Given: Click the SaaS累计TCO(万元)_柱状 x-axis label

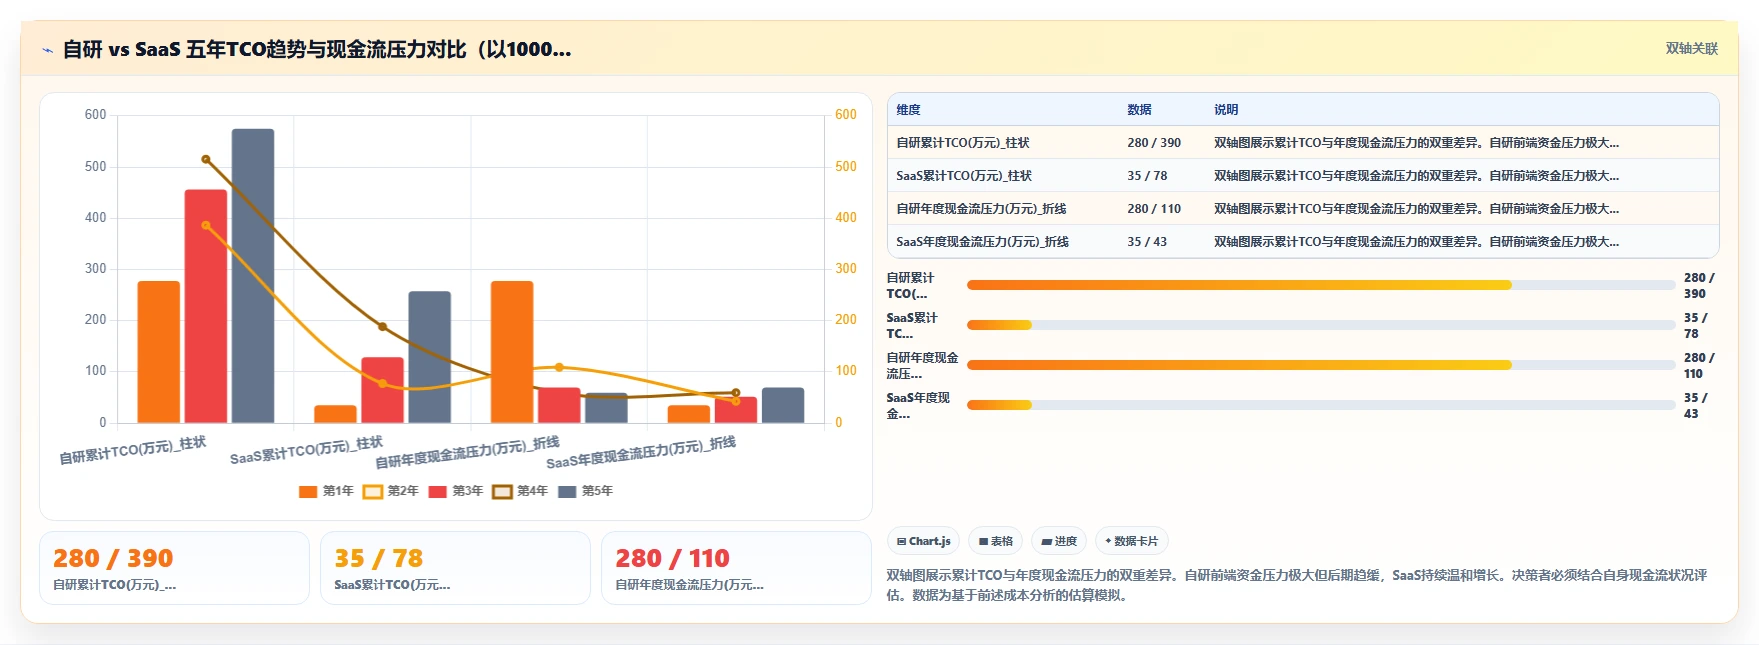Looking at the screenshot, I should click(306, 450).
